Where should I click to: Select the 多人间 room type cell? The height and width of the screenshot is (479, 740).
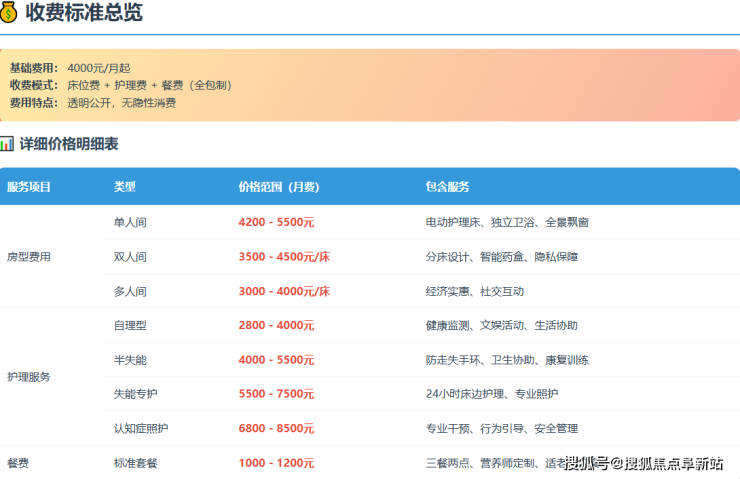[x=130, y=291]
